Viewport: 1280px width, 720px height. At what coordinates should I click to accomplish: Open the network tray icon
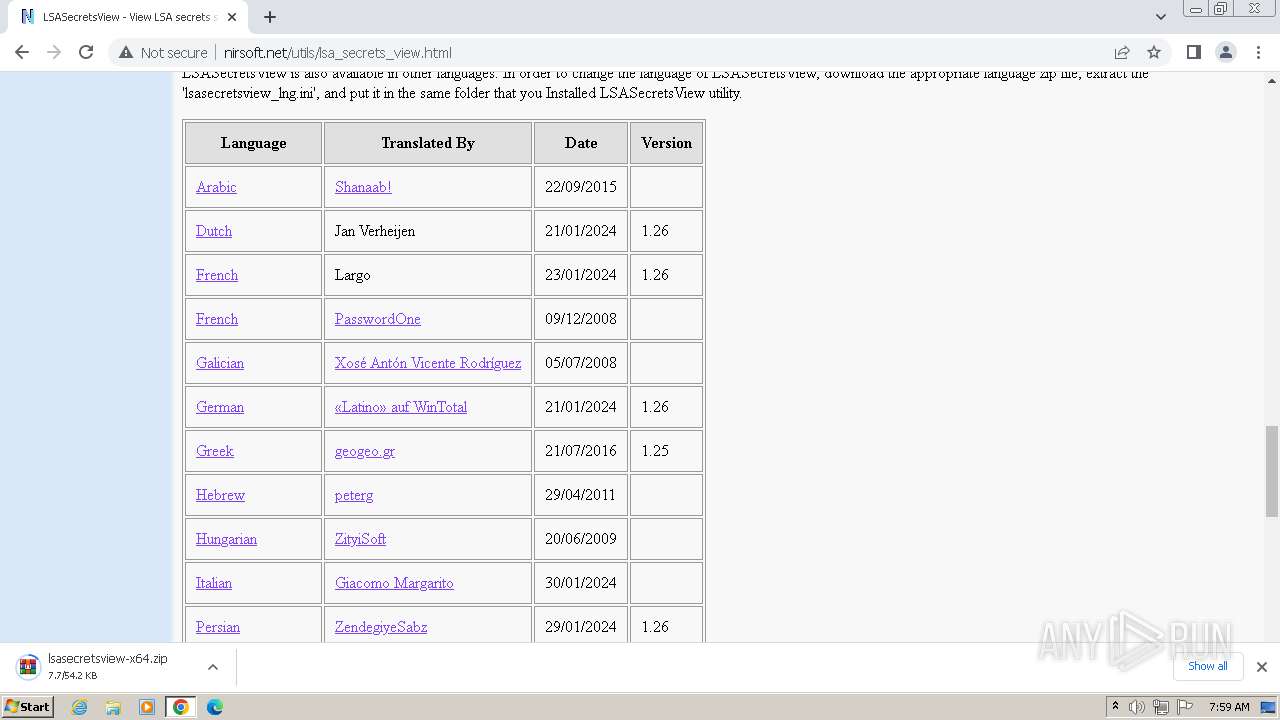(x=1160, y=707)
